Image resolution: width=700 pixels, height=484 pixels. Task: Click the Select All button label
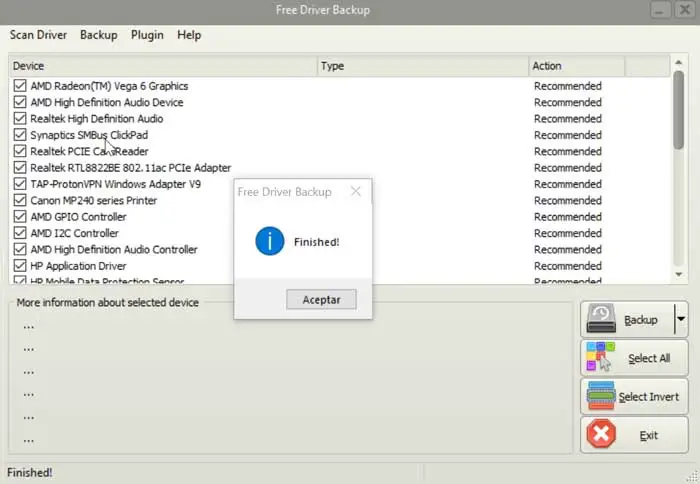click(649, 358)
